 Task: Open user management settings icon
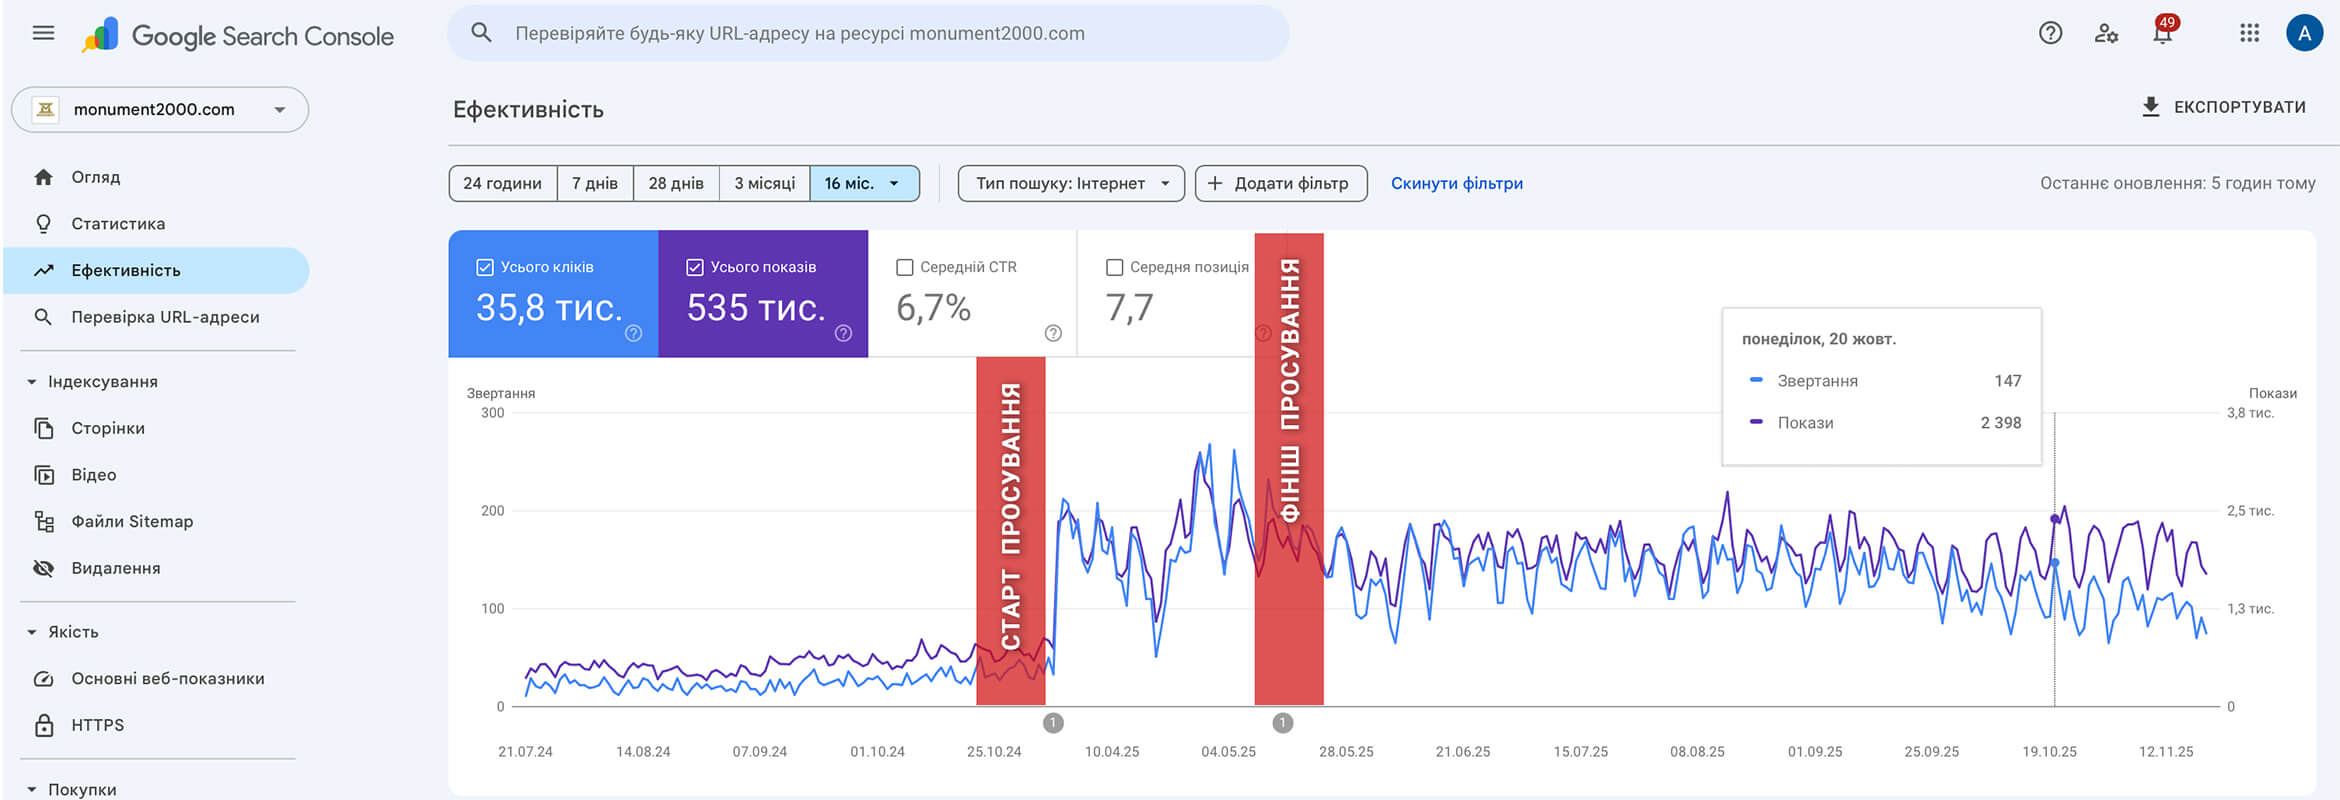(x=2106, y=33)
